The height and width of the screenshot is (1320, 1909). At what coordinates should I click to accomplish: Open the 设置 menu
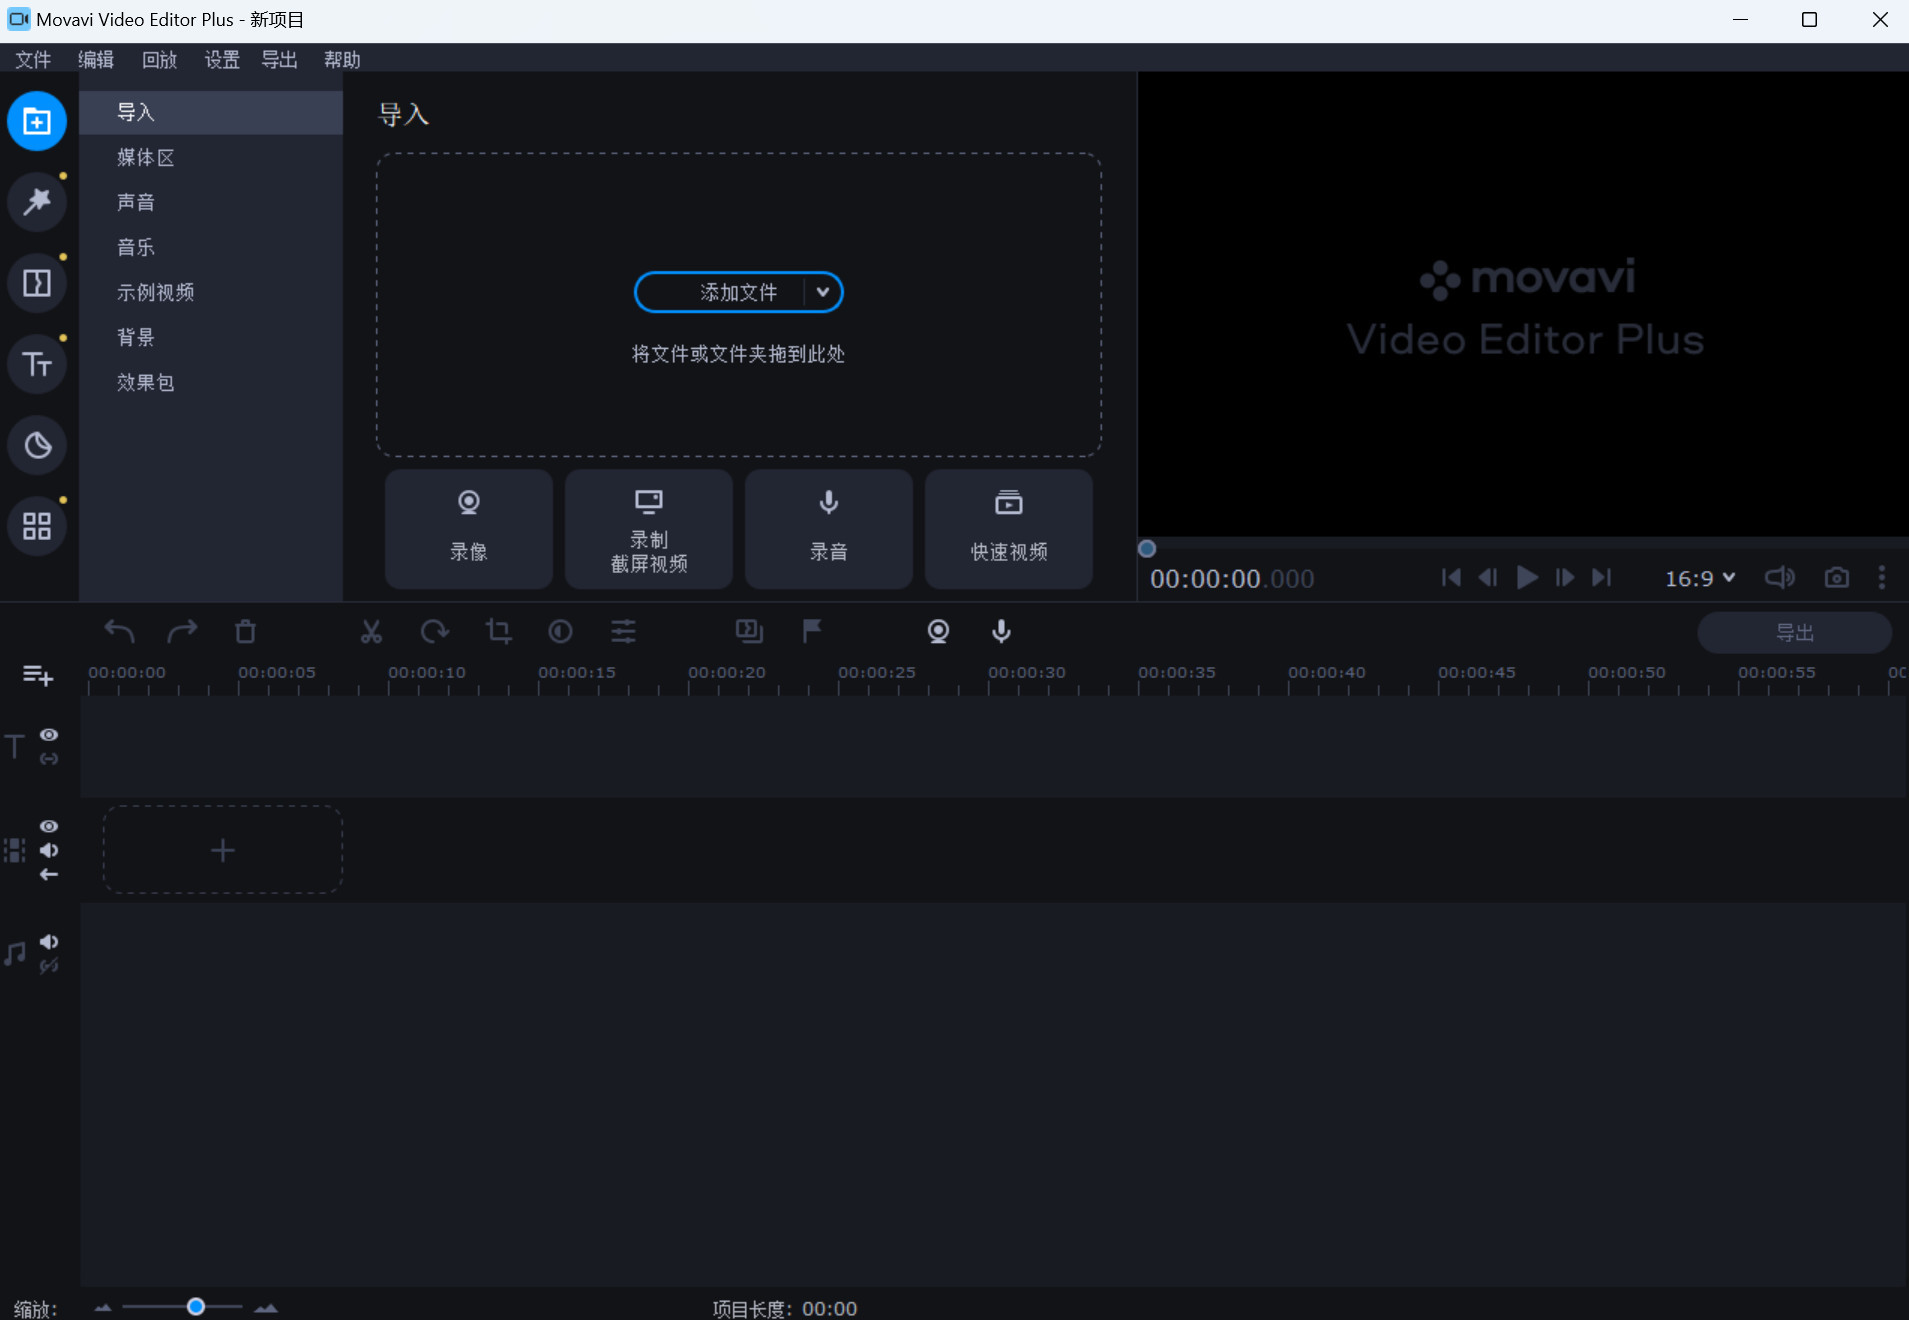coord(222,60)
